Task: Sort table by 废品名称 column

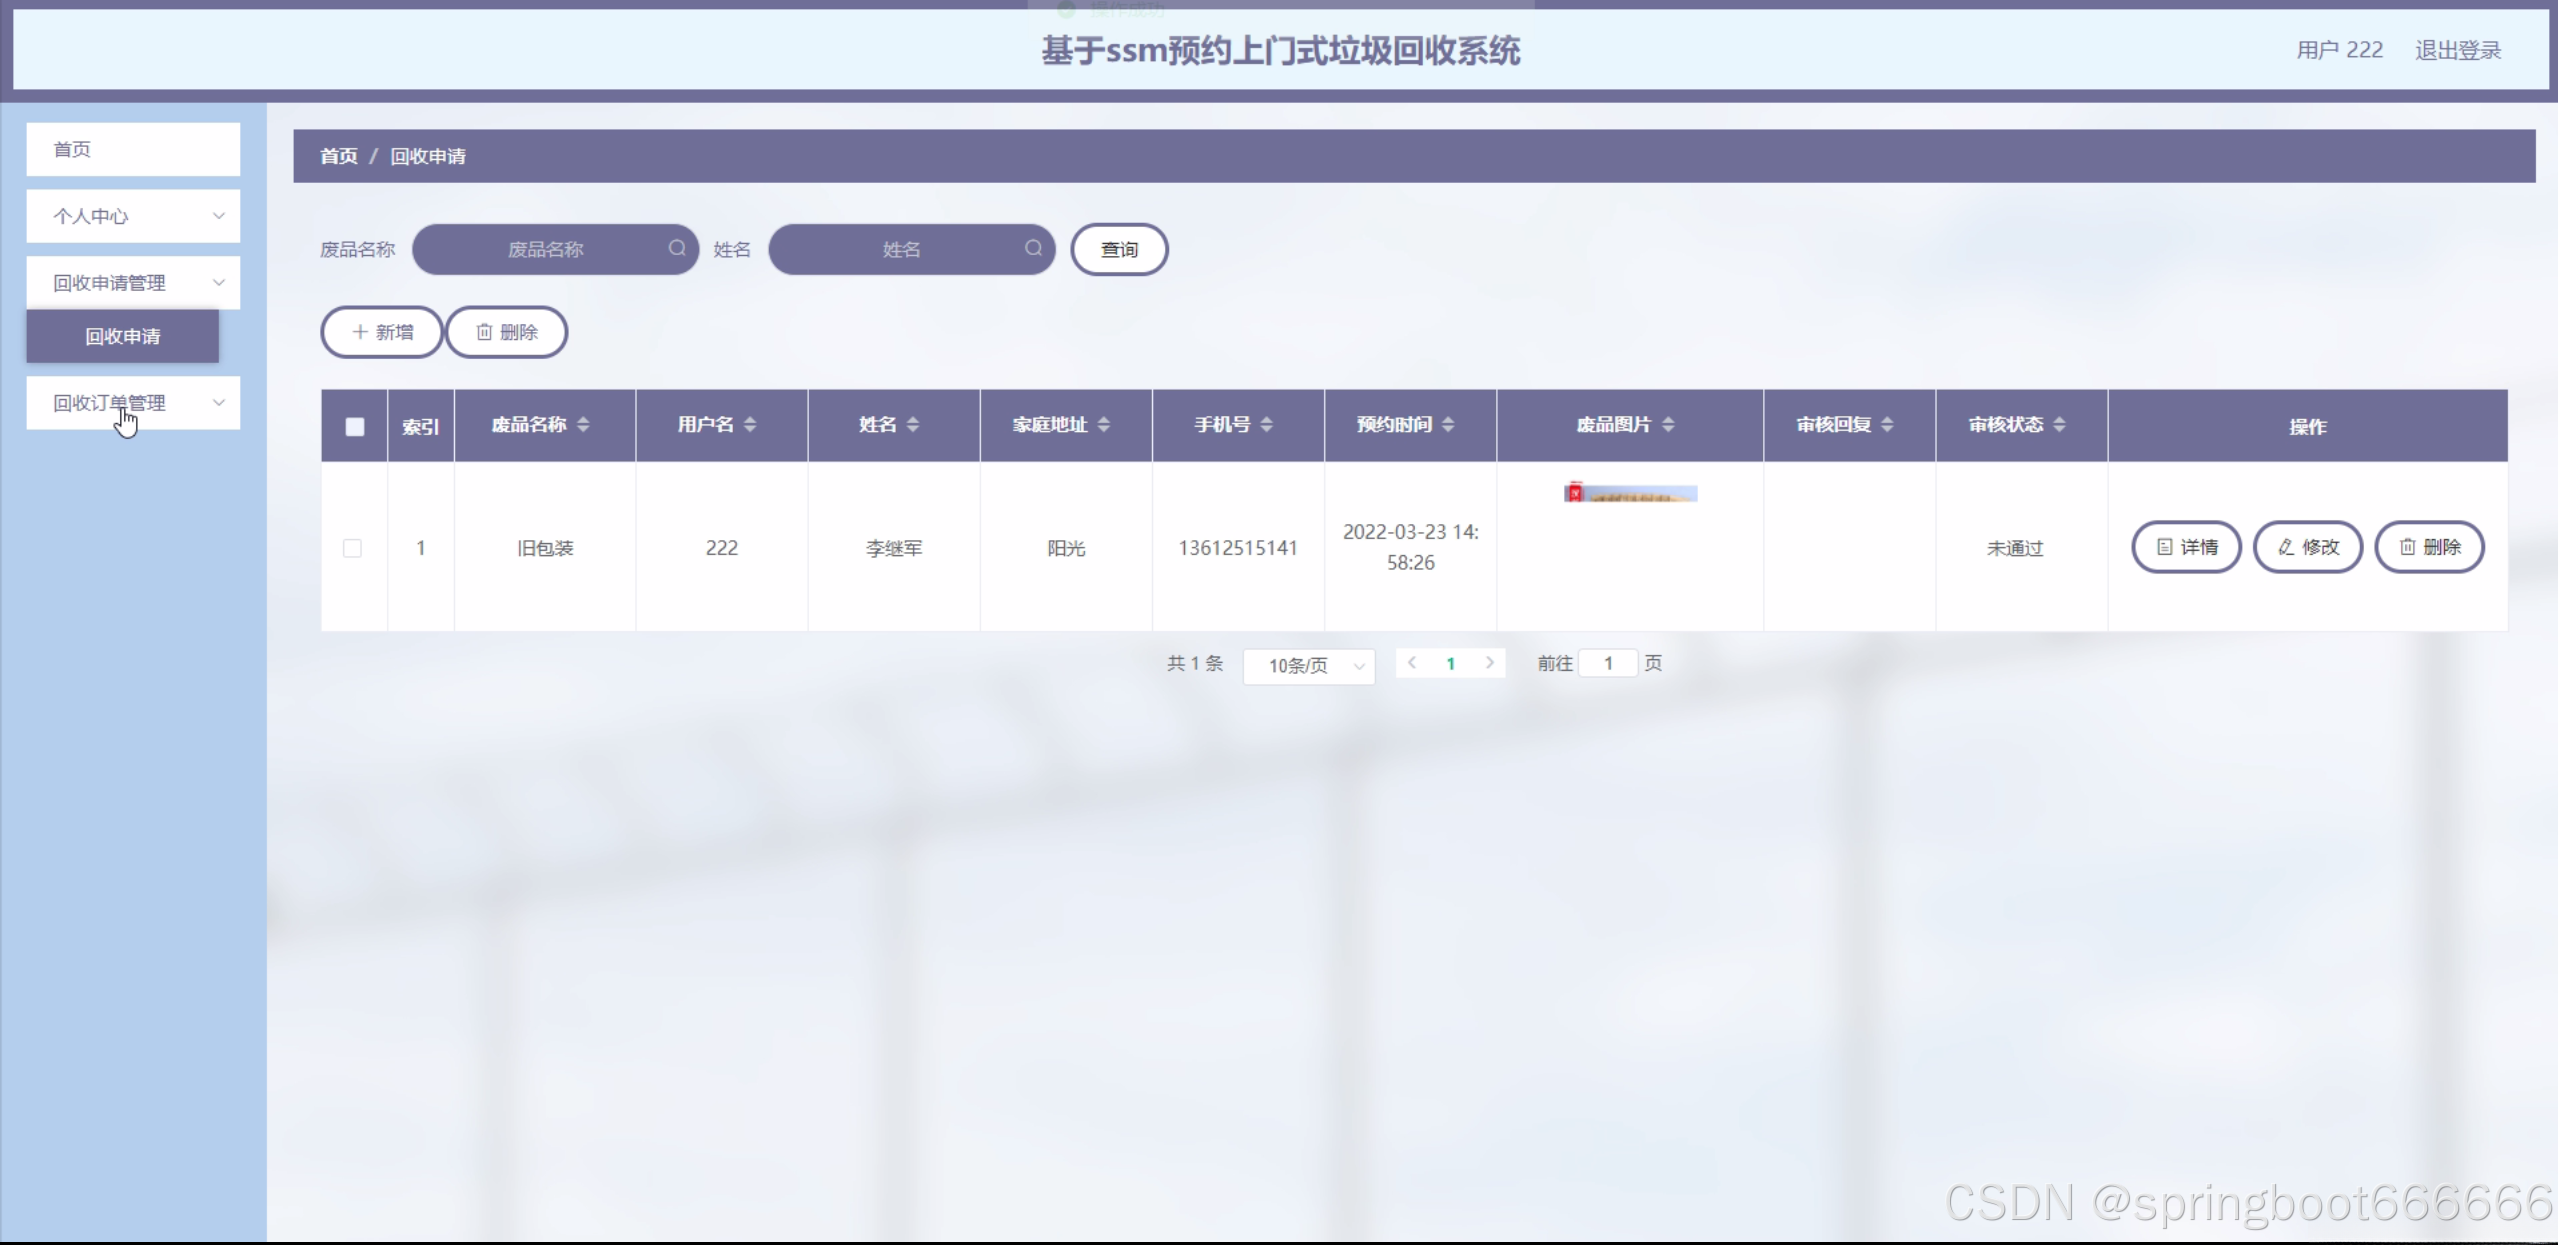Action: [x=583, y=425]
